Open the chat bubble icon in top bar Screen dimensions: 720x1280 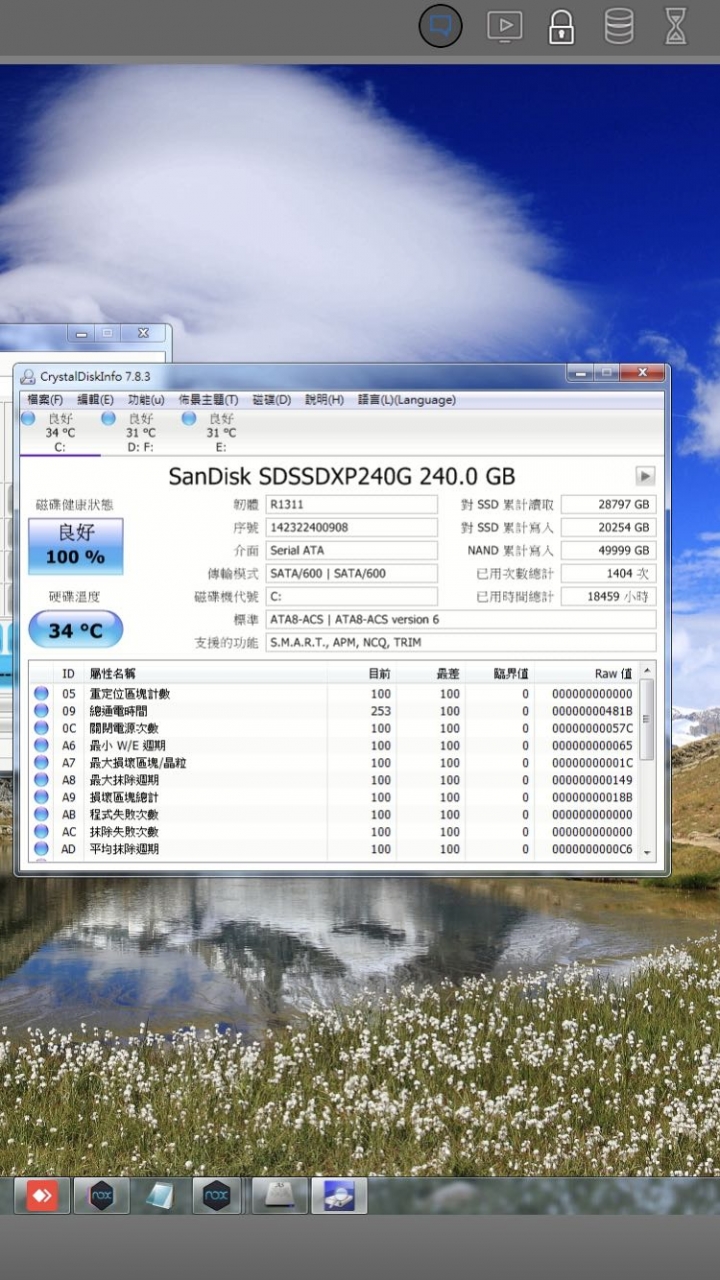click(440, 26)
